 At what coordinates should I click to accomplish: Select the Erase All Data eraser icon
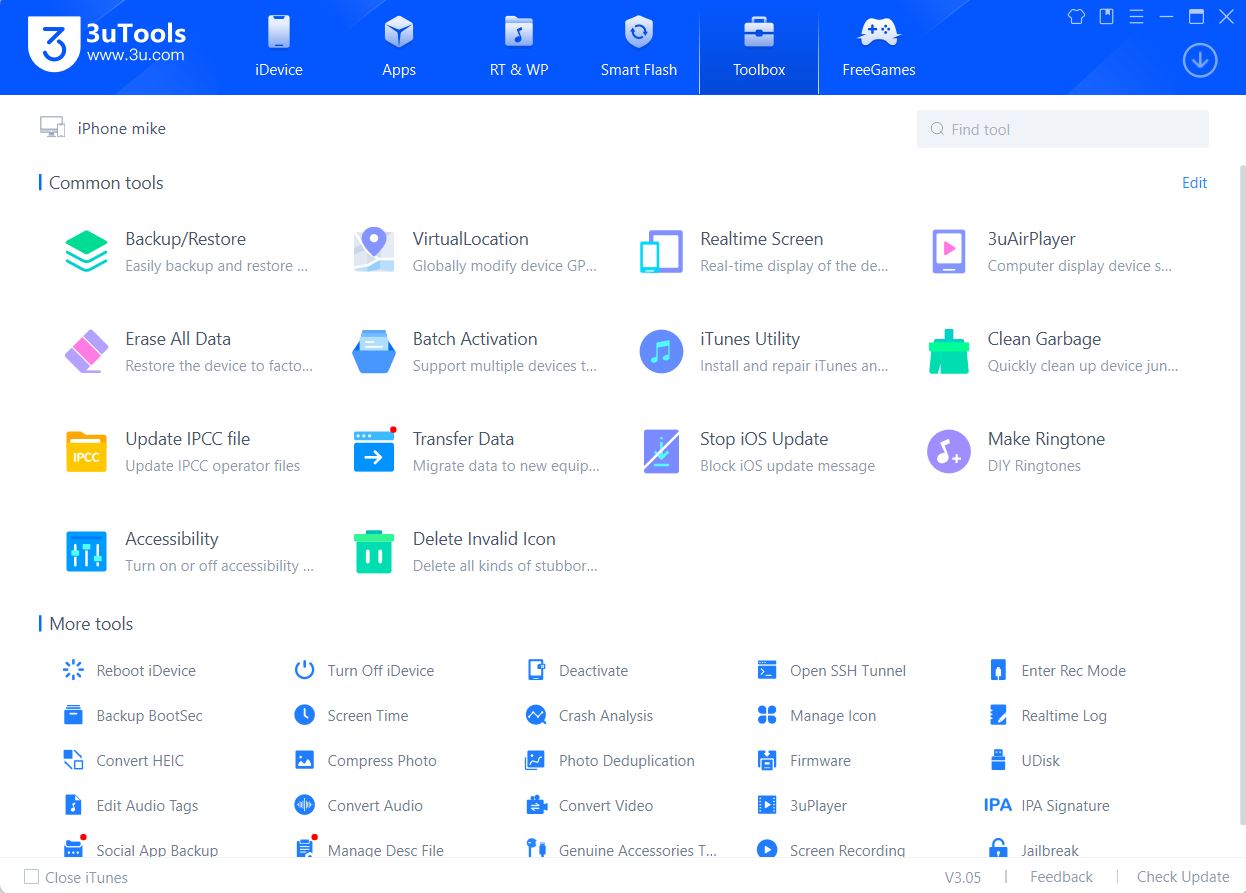[x=86, y=351]
